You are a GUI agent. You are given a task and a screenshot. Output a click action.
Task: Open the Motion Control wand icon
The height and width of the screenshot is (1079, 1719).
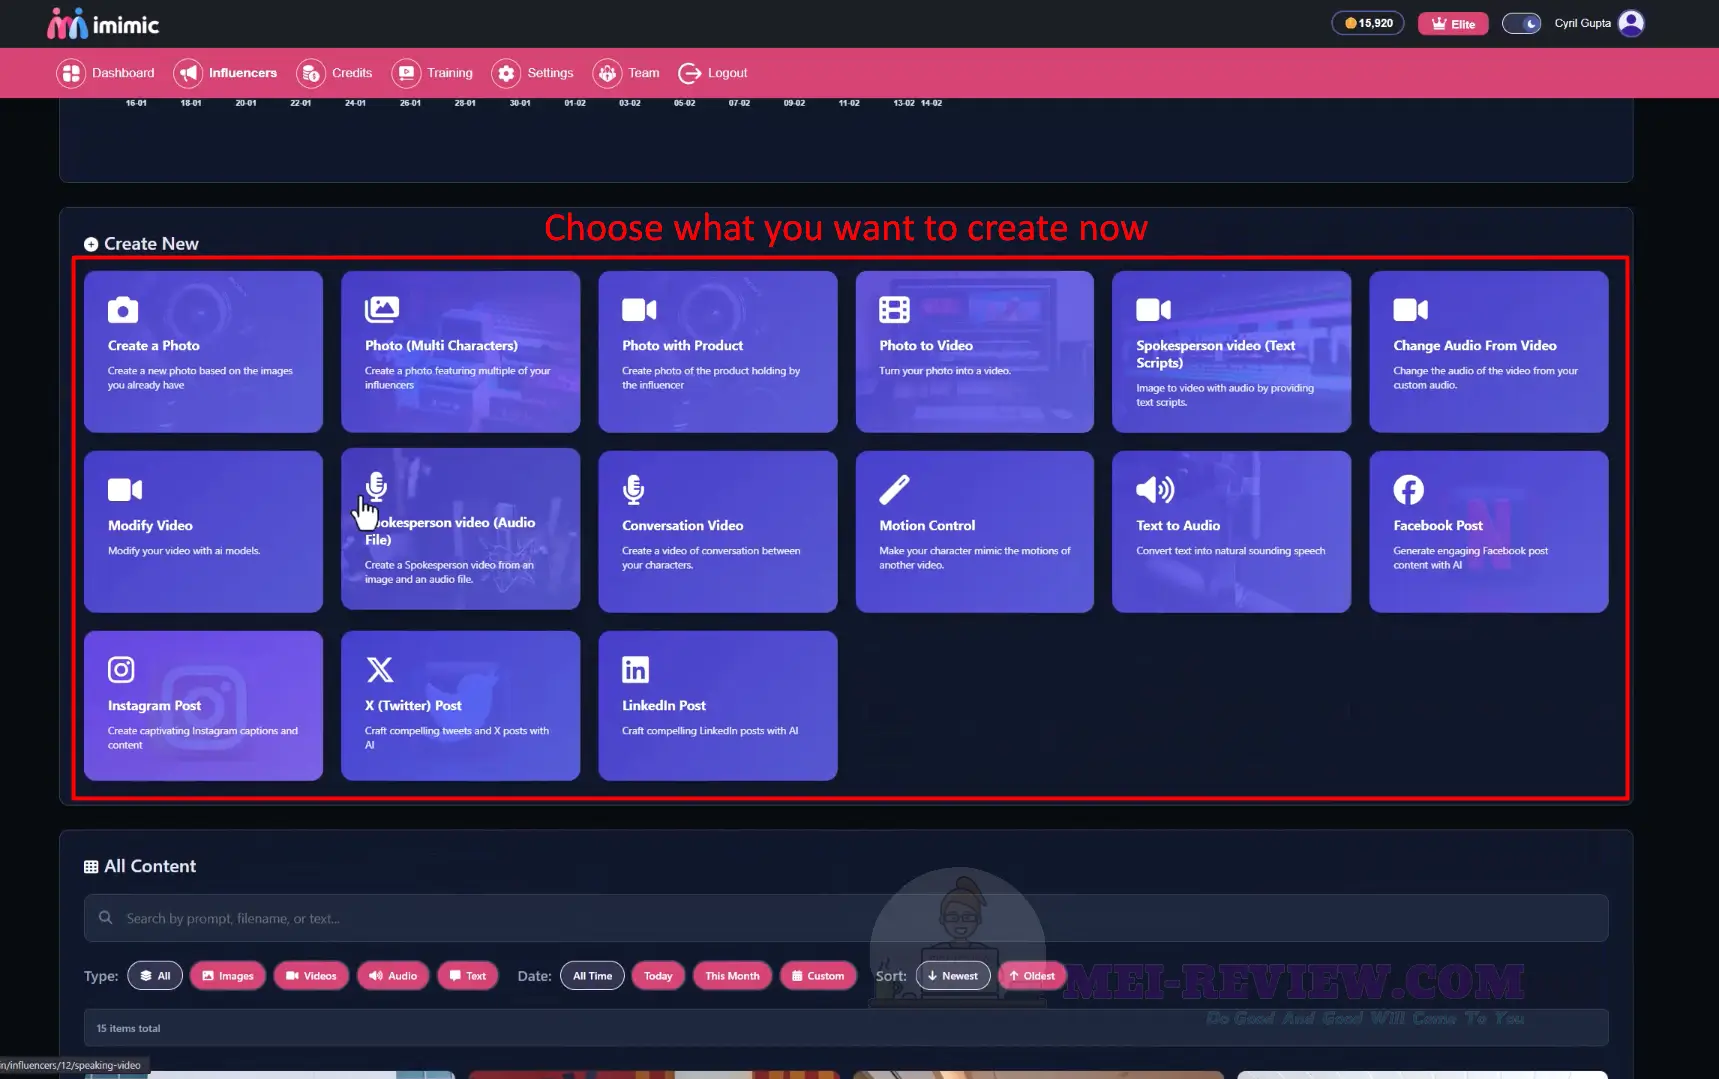click(894, 490)
